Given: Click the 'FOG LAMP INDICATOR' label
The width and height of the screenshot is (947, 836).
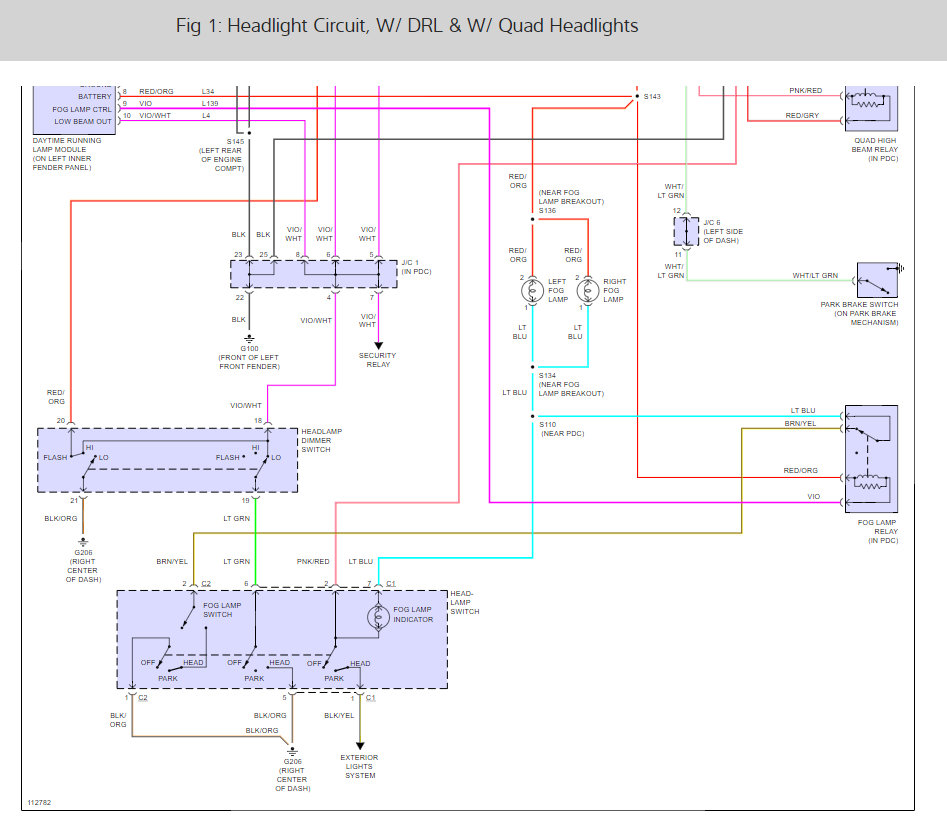Looking at the screenshot, I should click(413, 614).
